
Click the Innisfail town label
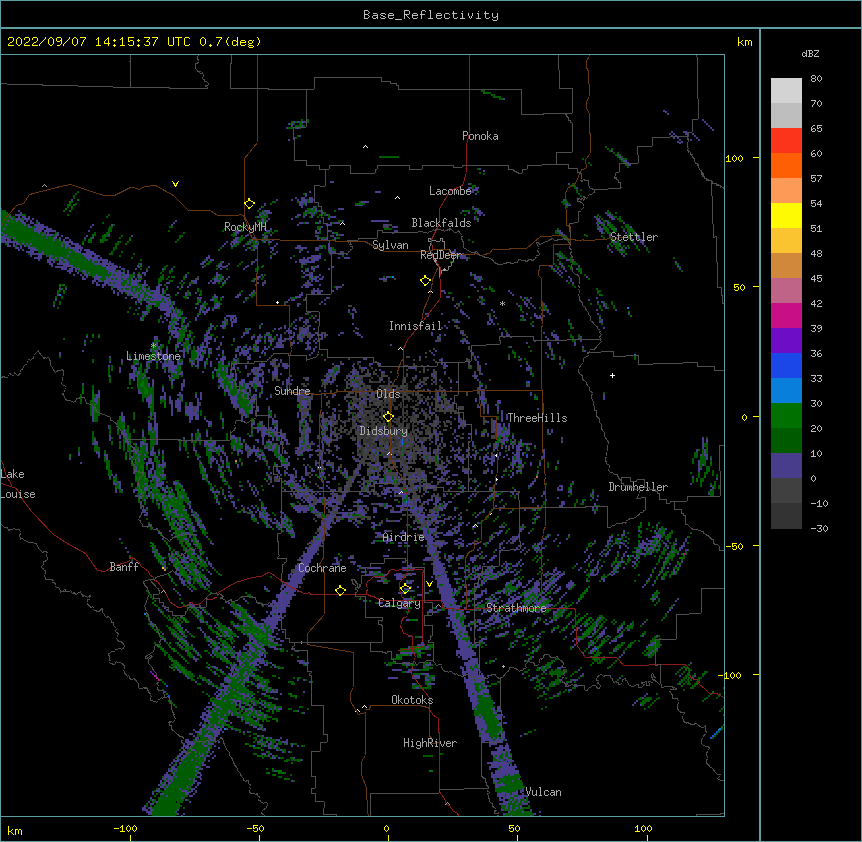(x=416, y=326)
